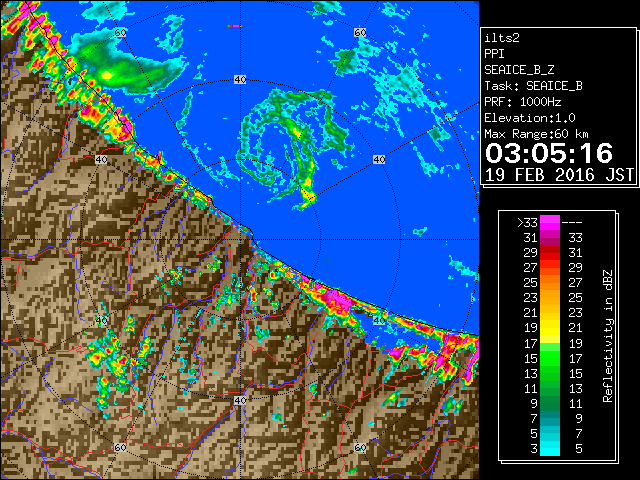Click the '>33' legend value
Screen dimensions: 640x480
[x=527, y=223]
